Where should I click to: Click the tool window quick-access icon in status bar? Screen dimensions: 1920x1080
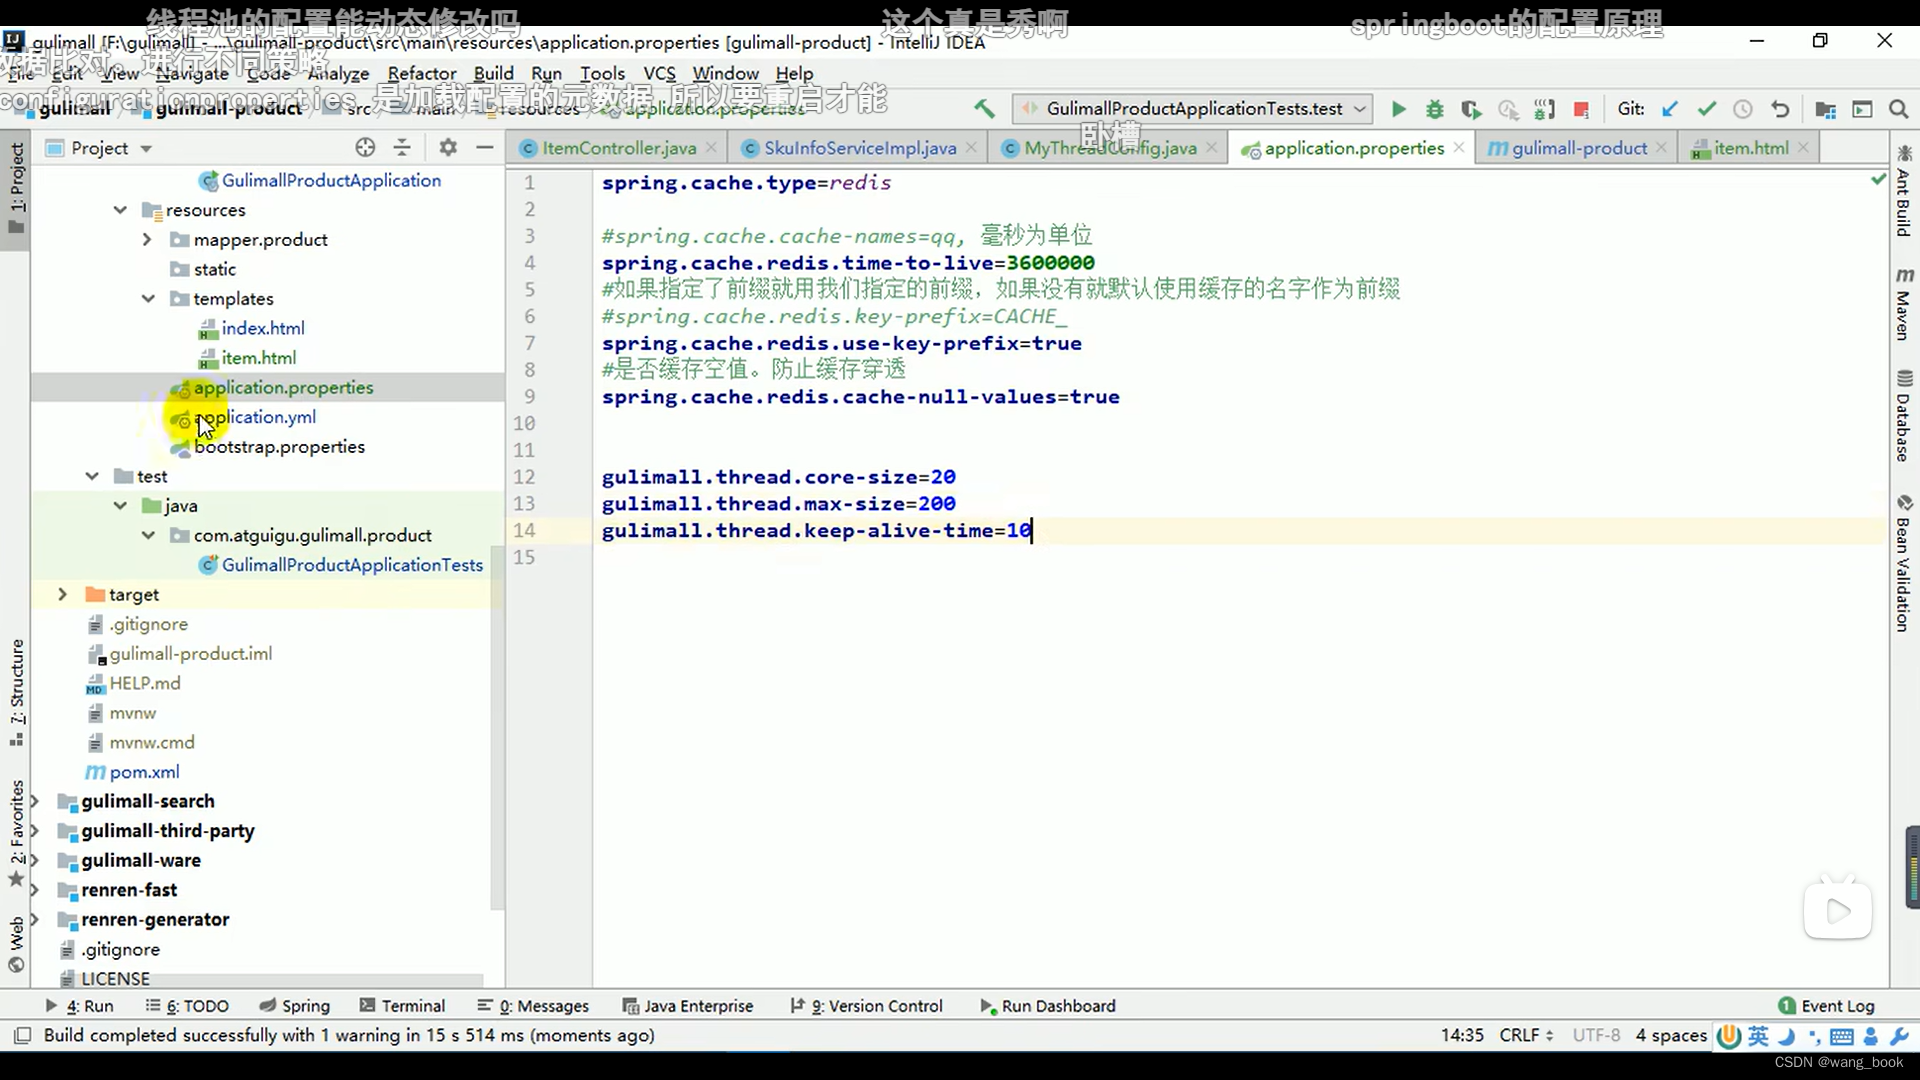click(22, 1035)
